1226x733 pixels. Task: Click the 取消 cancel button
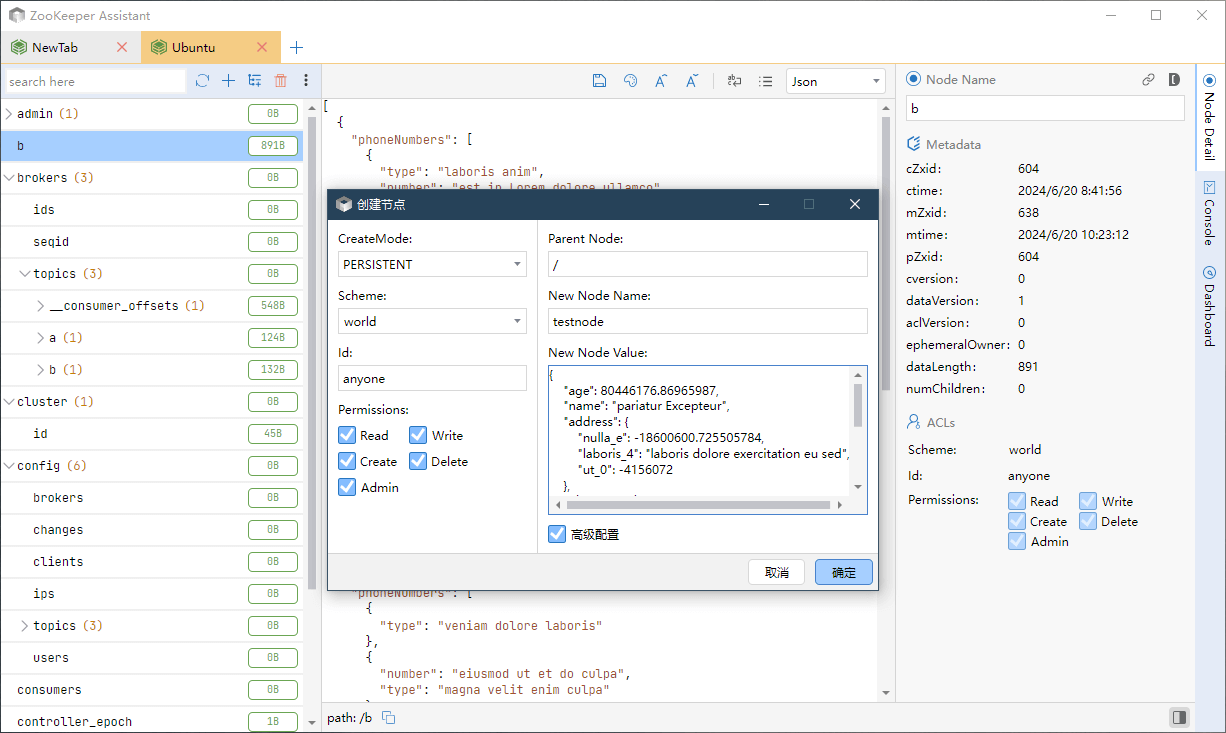click(776, 572)
